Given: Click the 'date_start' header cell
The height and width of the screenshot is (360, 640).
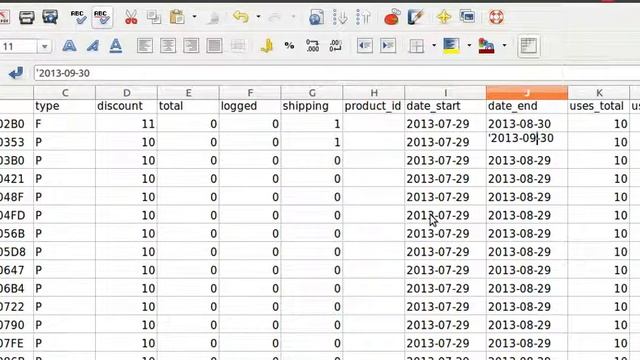Looking at the screenshot, I should [445, 106].
